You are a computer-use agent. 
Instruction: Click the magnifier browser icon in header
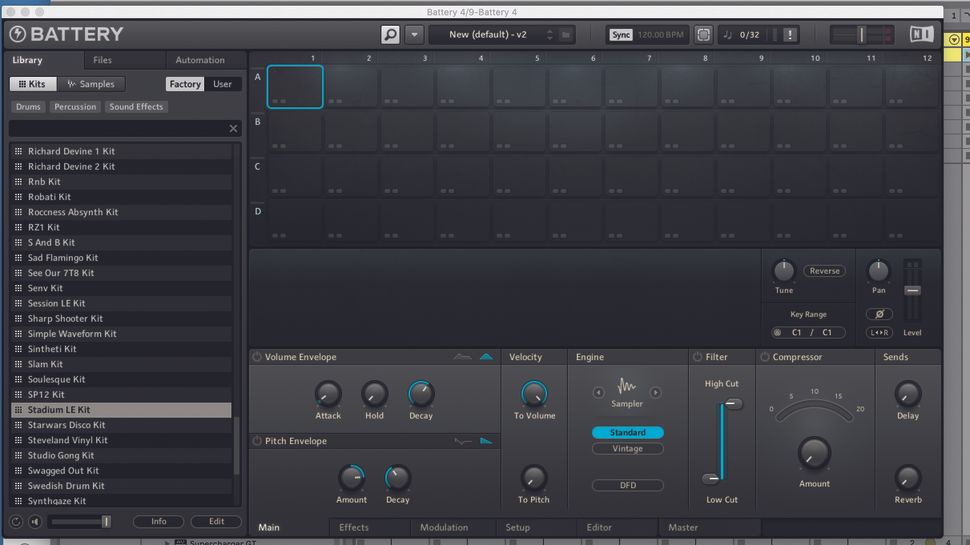point(390,35)
